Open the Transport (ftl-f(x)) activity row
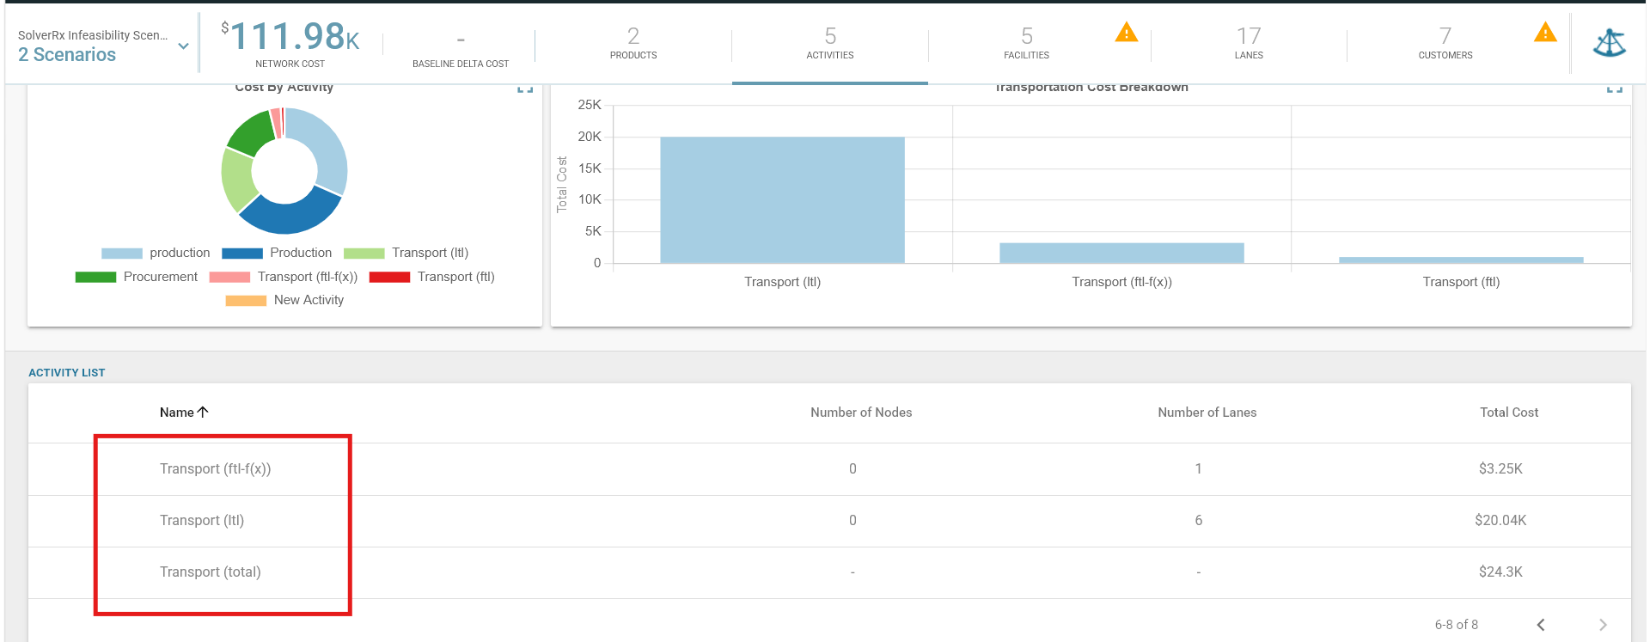The width and height of the screenshot is (1650, 642). tap(829, 469)
